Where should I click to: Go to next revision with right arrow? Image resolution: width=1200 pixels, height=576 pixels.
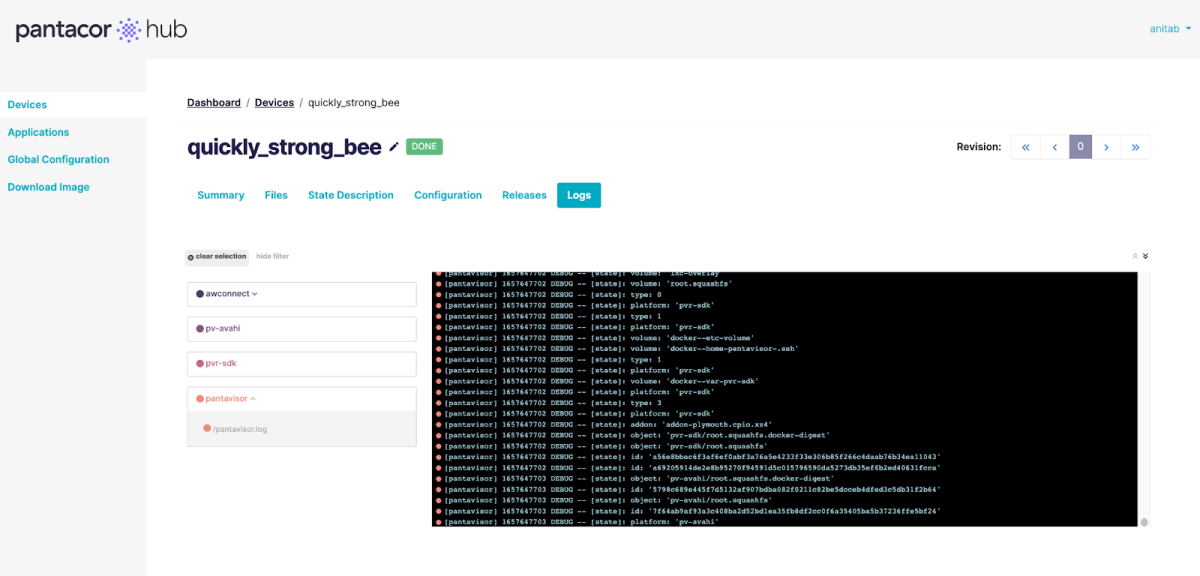pos(1107,146)
